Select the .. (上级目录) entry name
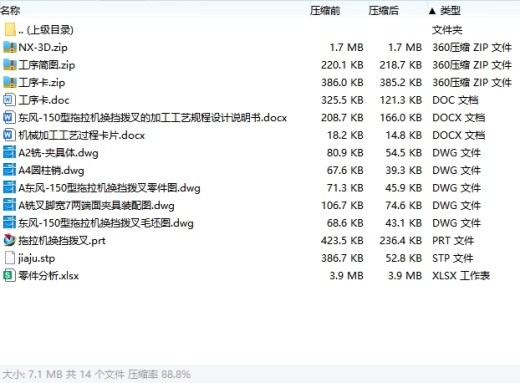 pos(46,30)
